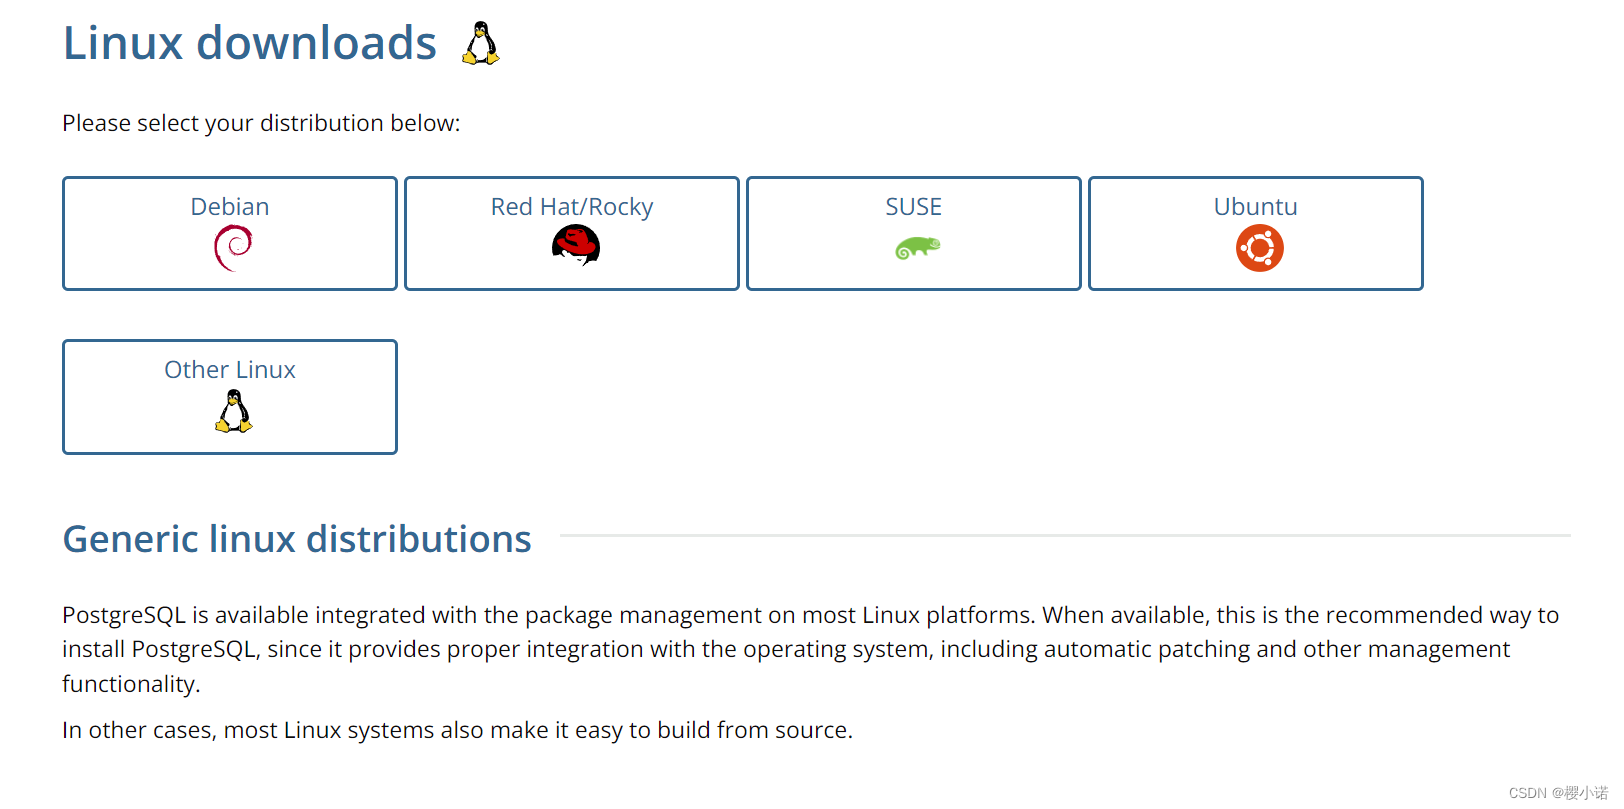Click the green SUSE chameleon icon
The image size is (1624, 809).
click(918, 248)
